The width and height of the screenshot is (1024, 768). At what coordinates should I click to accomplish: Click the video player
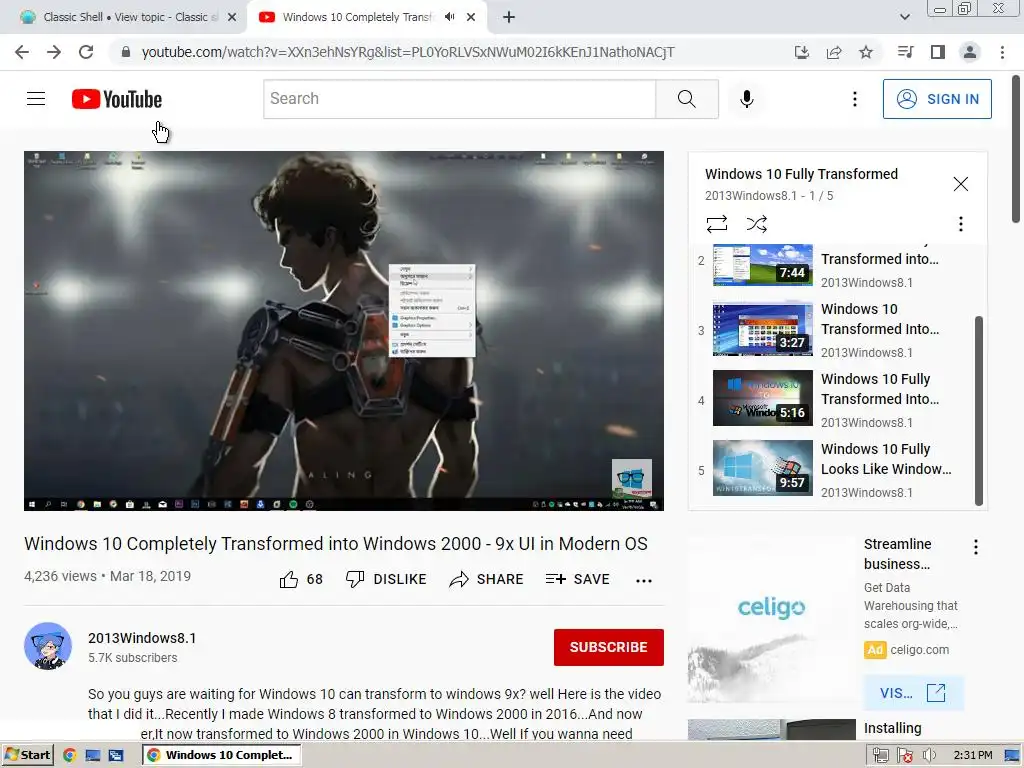[344, 330]
